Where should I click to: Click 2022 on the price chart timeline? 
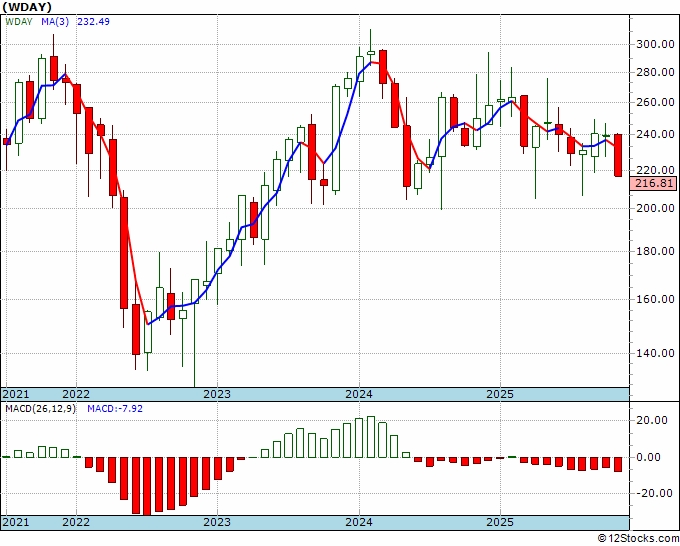(x=76, y=394)
